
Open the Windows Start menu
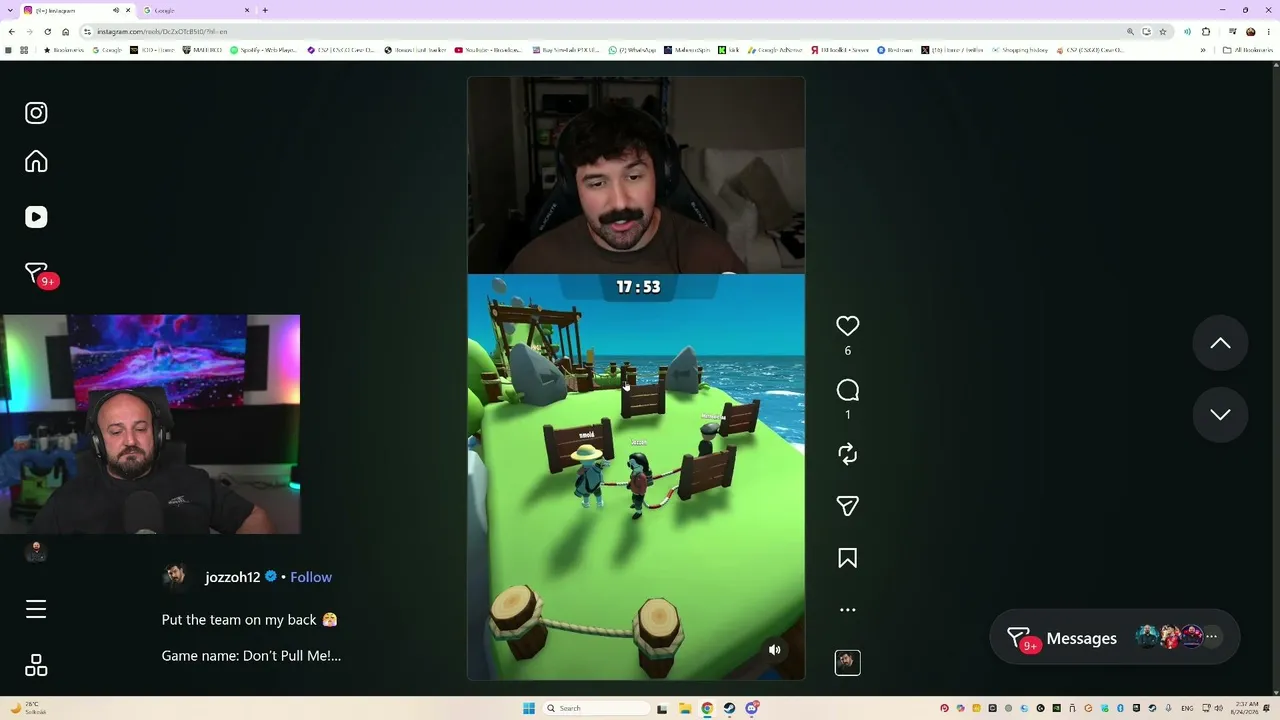tap(529, 708)
